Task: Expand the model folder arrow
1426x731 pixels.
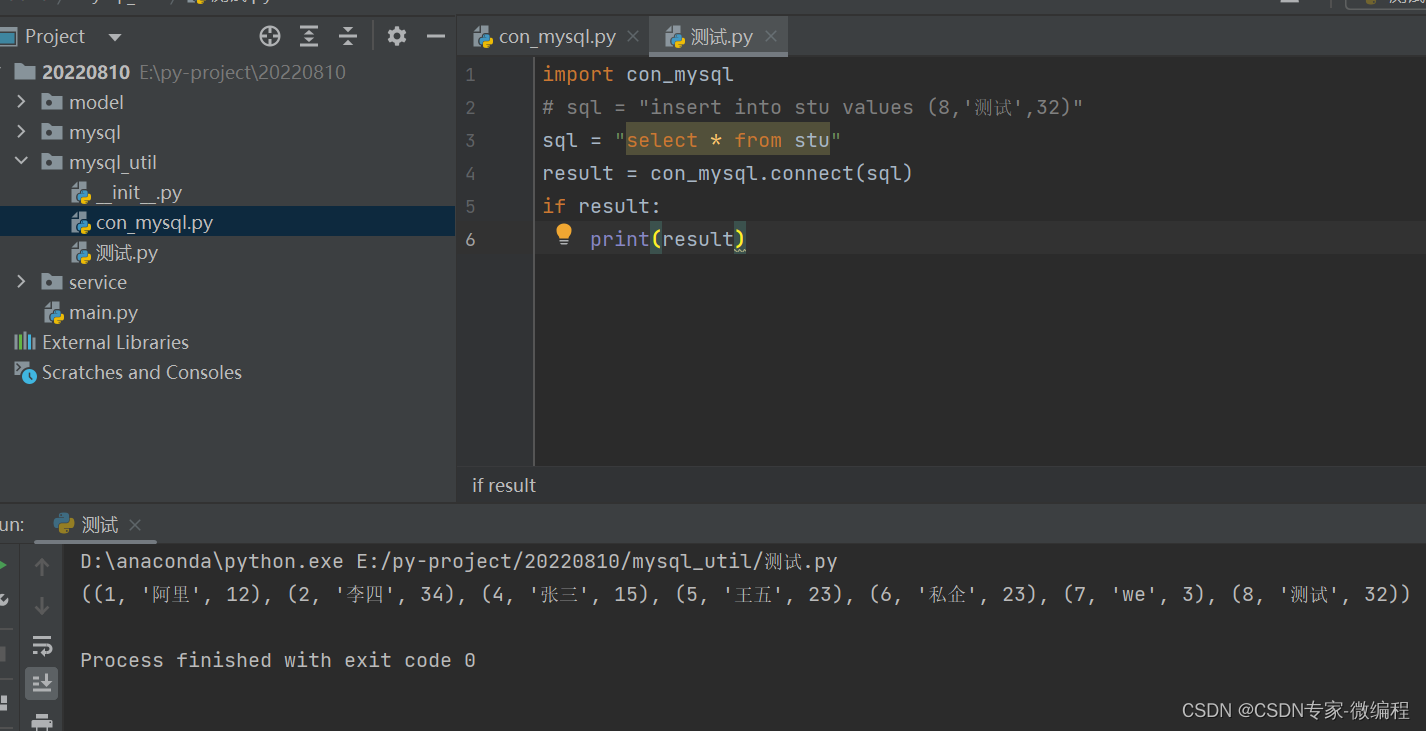Action: (x=21, y=102)
